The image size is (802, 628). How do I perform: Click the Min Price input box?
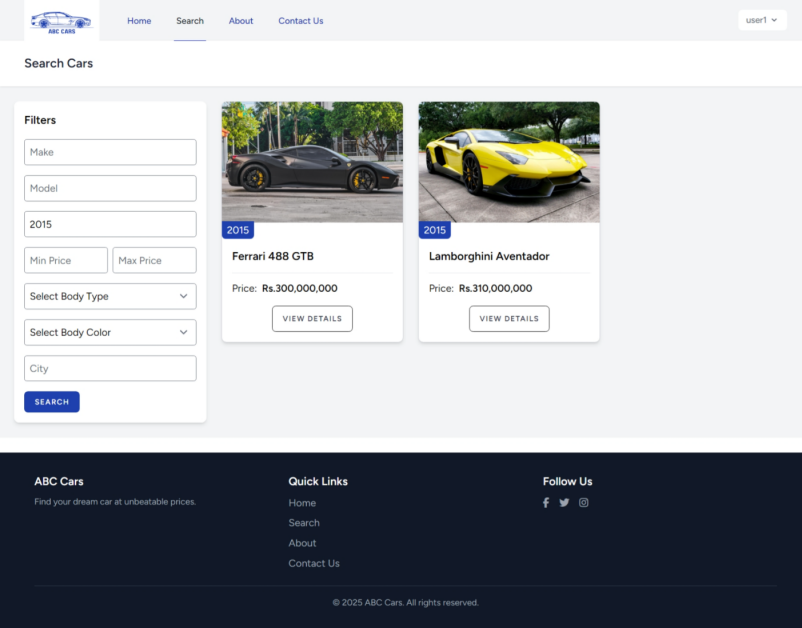65,260
